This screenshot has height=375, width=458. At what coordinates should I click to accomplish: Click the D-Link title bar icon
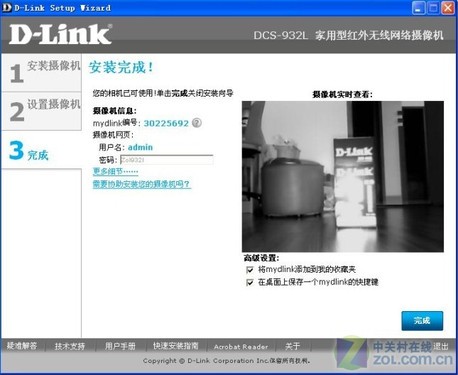click(7, 7)
